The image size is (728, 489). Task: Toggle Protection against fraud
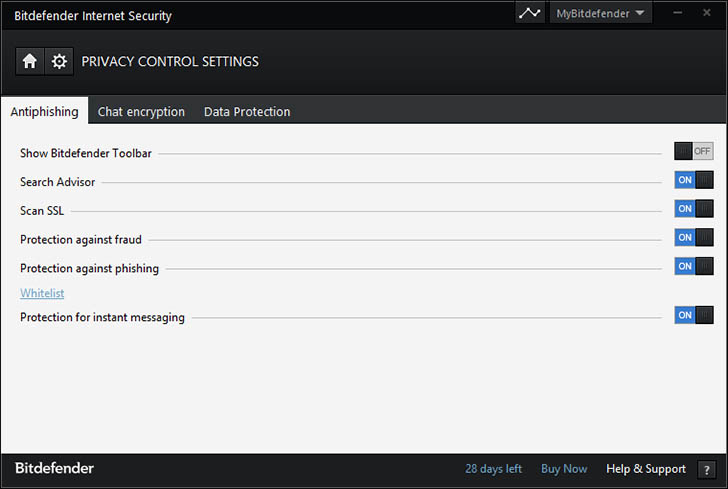click(x=694, y=237)
